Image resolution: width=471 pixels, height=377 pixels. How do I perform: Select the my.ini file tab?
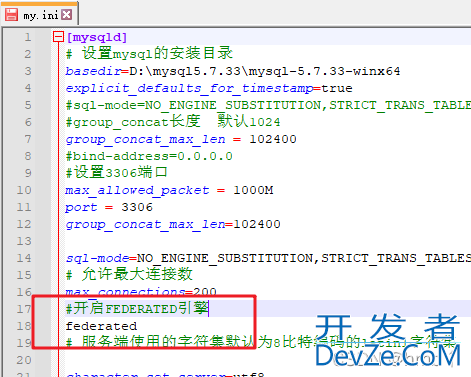pyautogui.click(x=39, y=14)
